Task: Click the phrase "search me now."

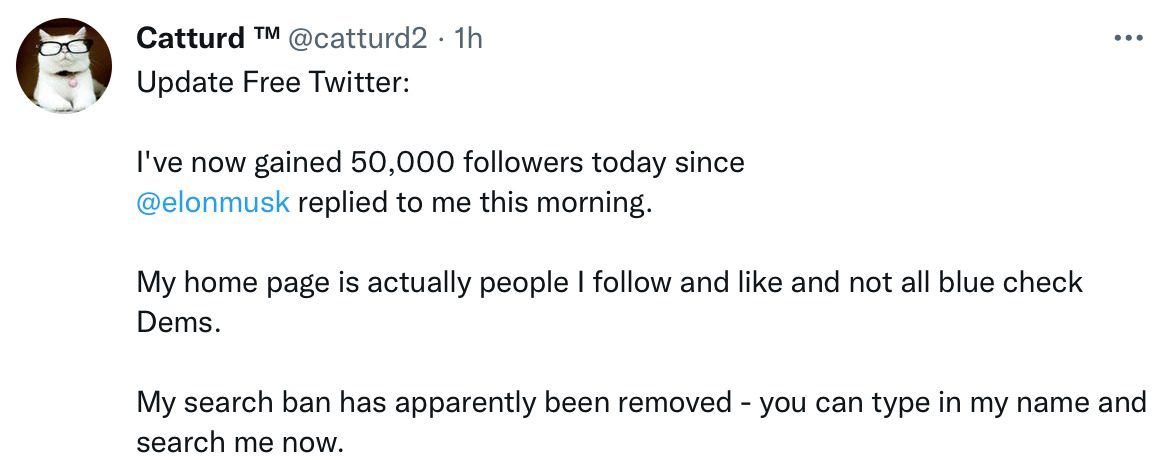Action: pyautogui.click(x=239, y=442)
